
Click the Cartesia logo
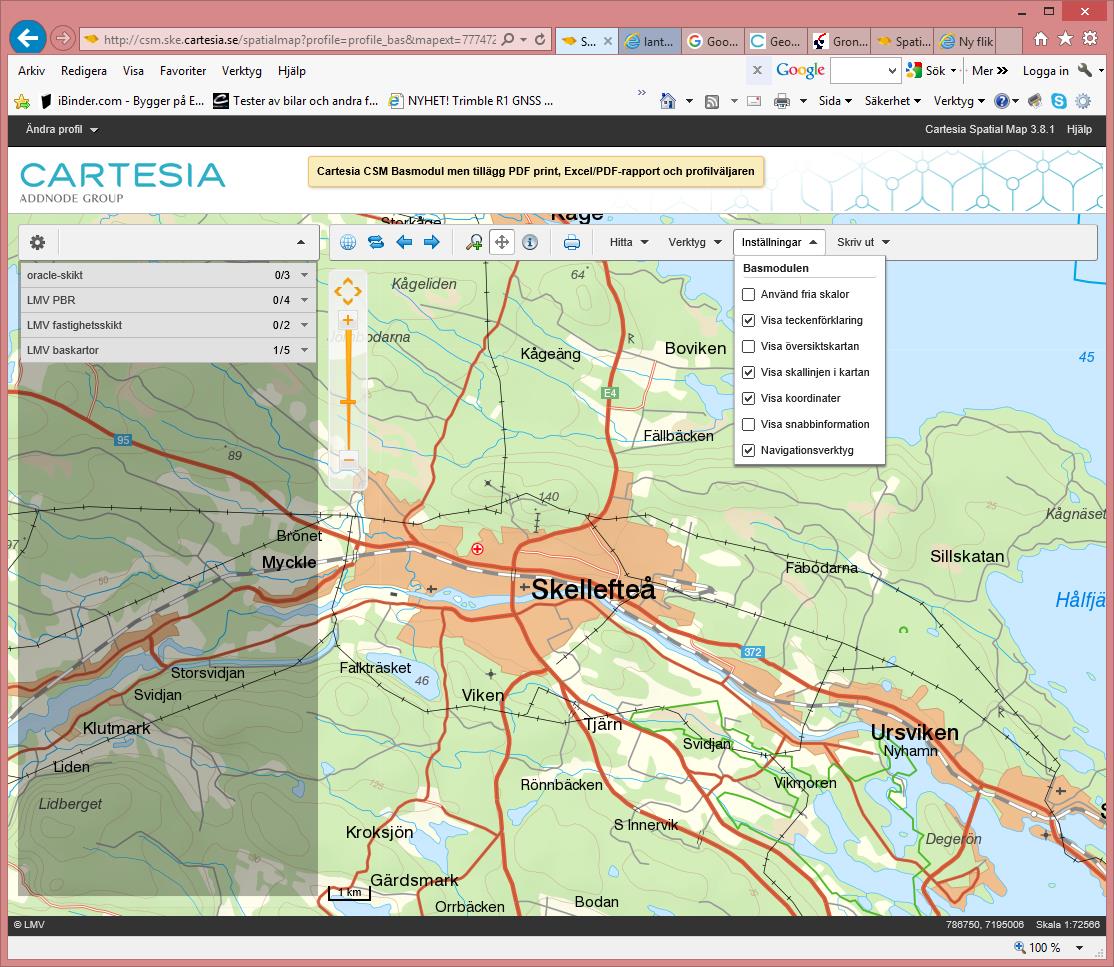tap(122, 182)
